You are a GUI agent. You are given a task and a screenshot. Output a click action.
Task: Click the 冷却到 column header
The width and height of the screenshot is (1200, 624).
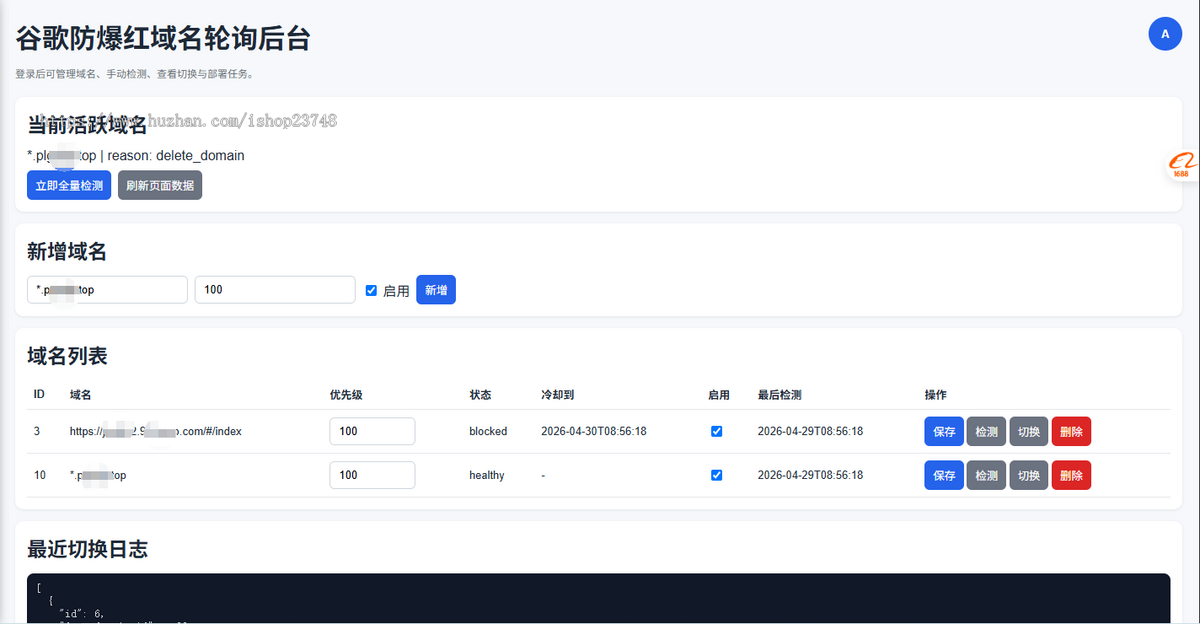[x=557, y=395]
